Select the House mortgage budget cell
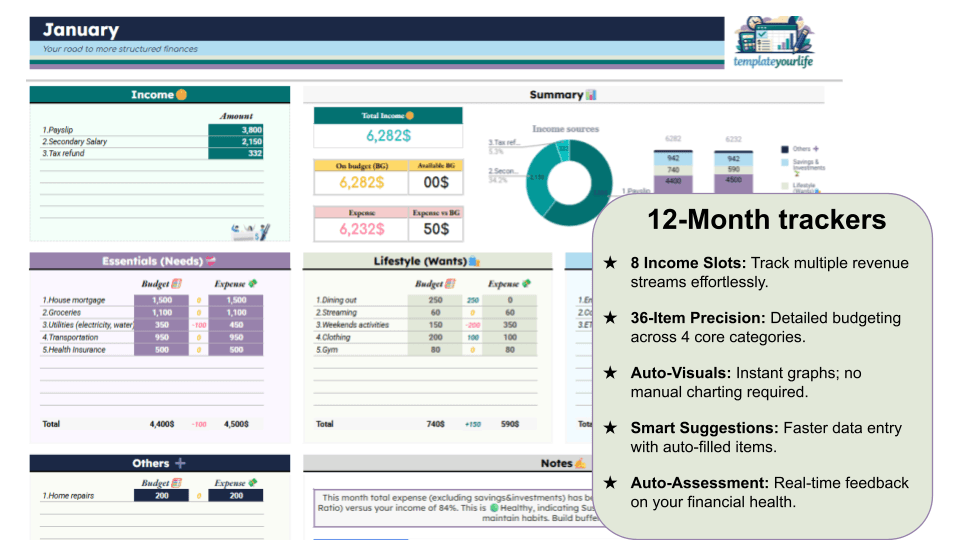This screenshot has width=960, height=540. point(162,300)
